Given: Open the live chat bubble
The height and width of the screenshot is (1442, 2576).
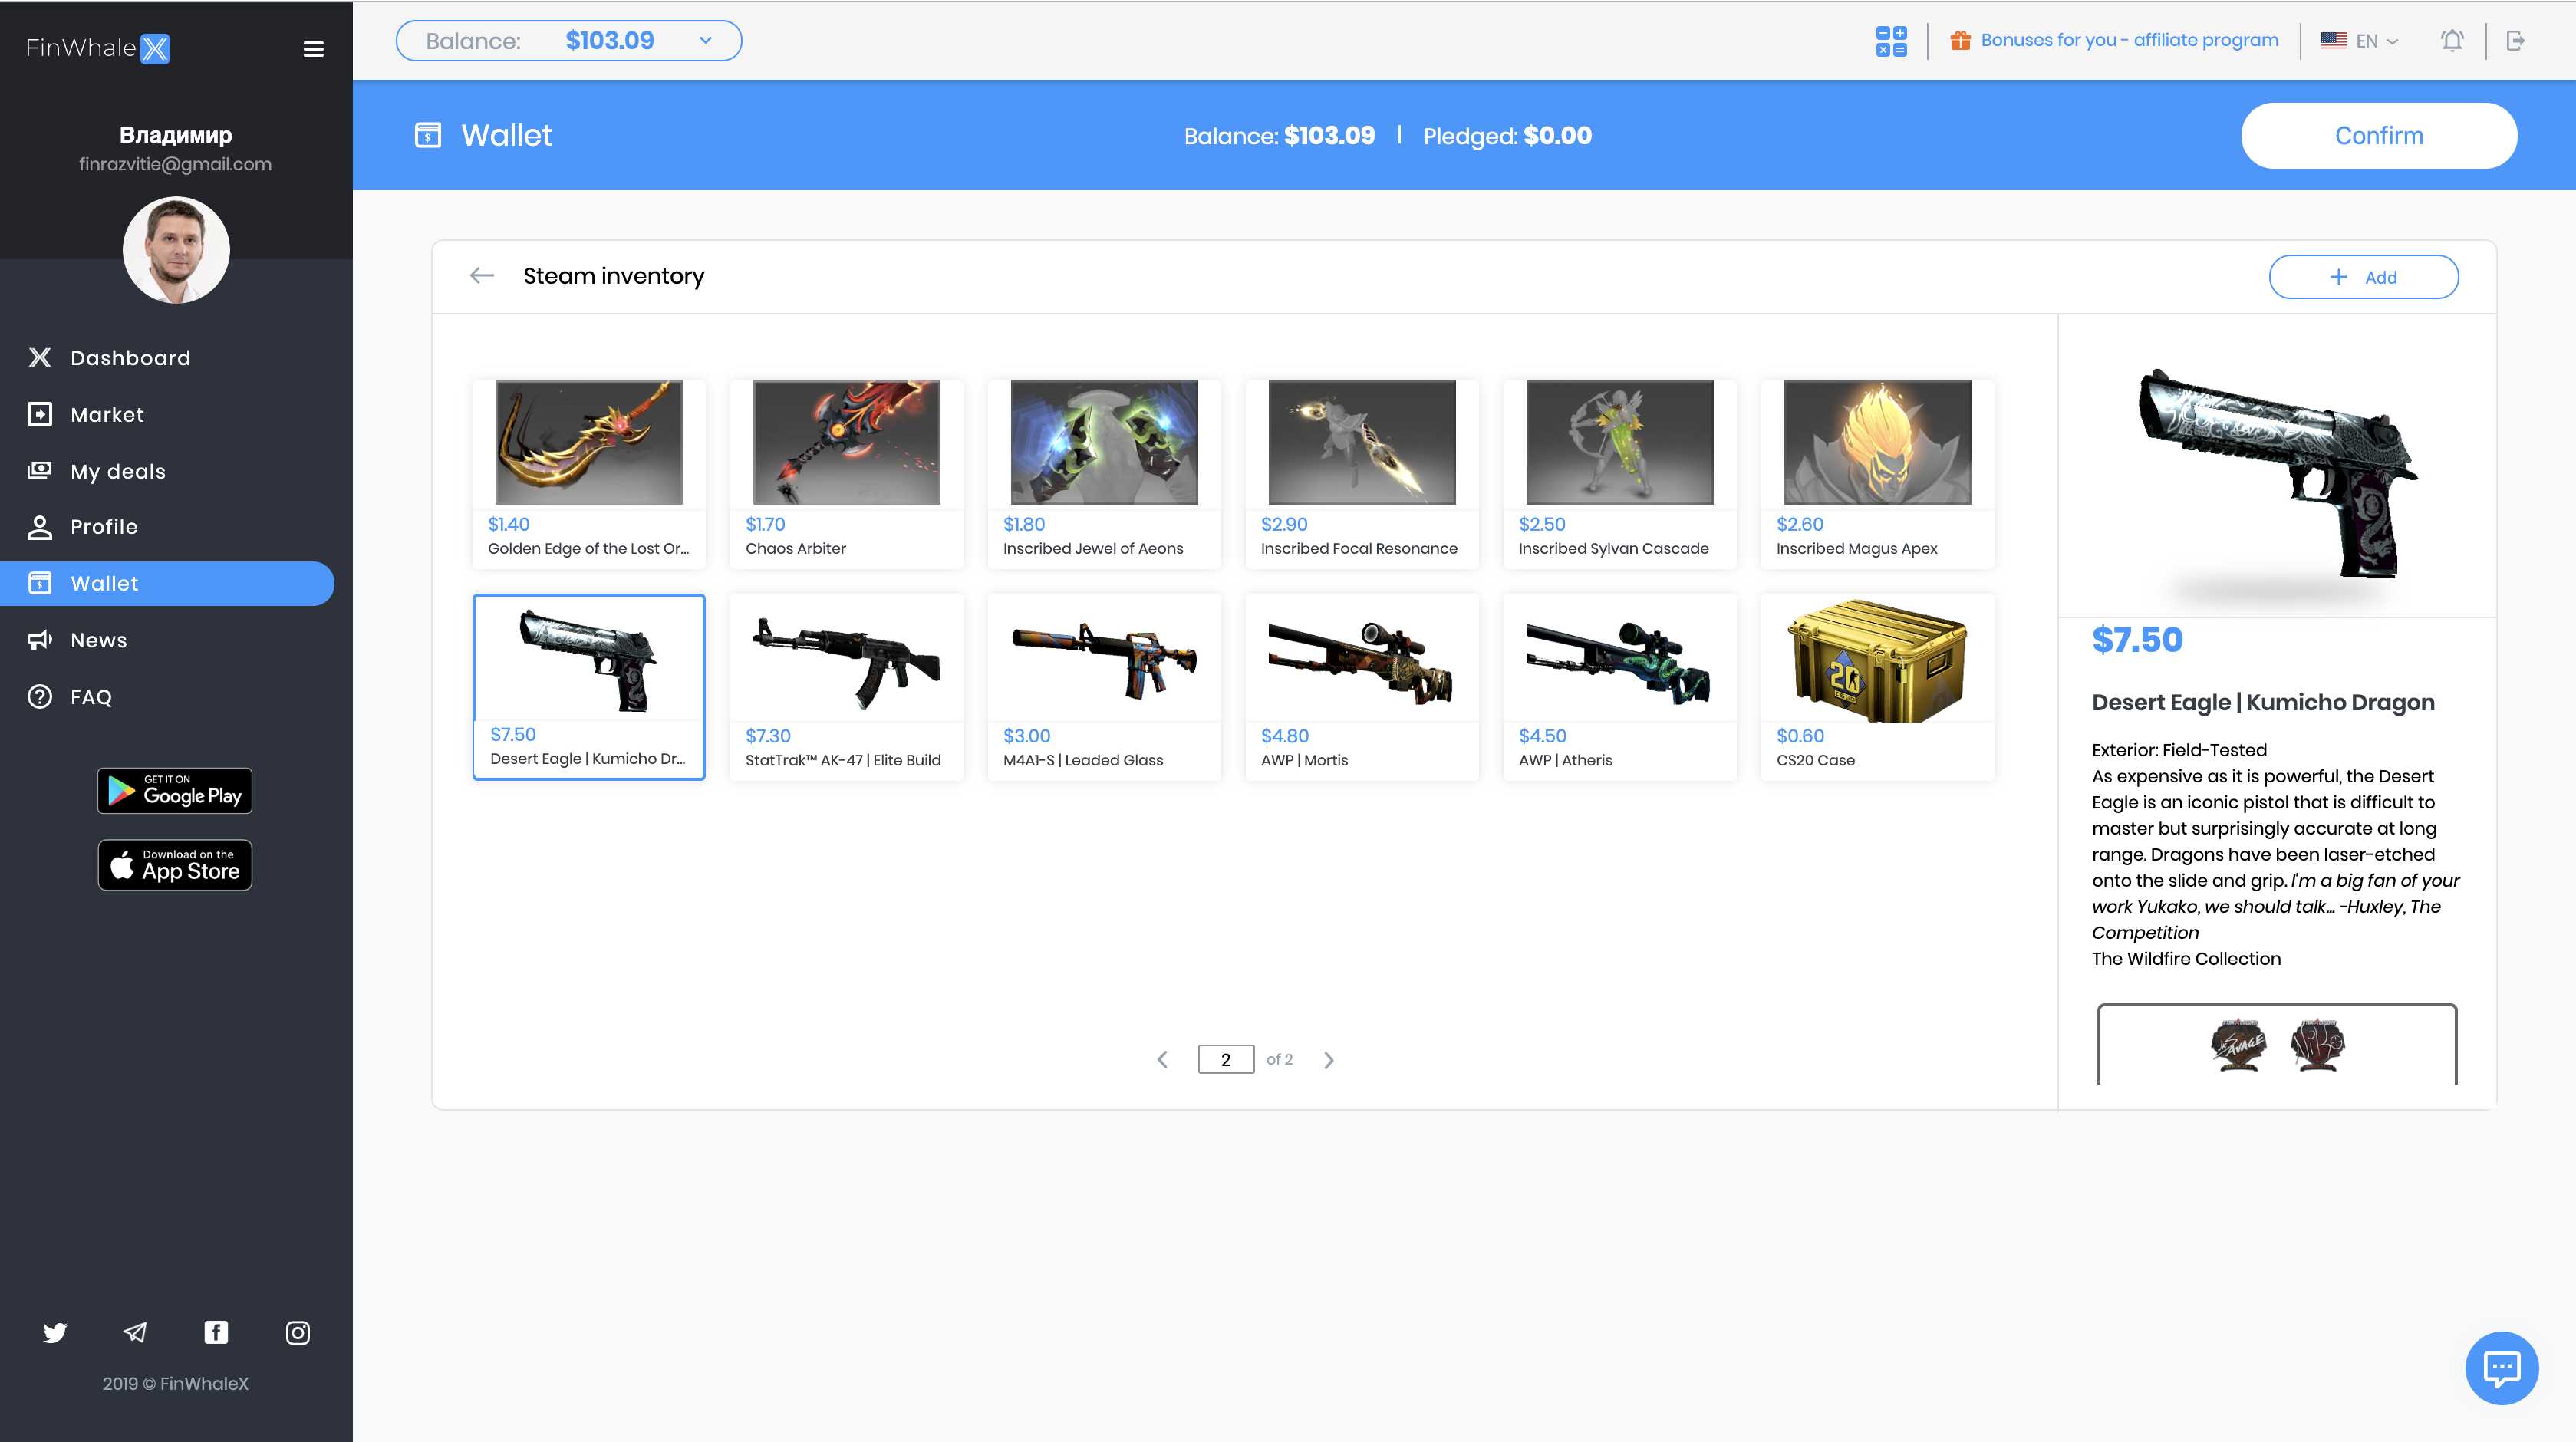Looking at the screenshot, I should click(2503, 1367).
